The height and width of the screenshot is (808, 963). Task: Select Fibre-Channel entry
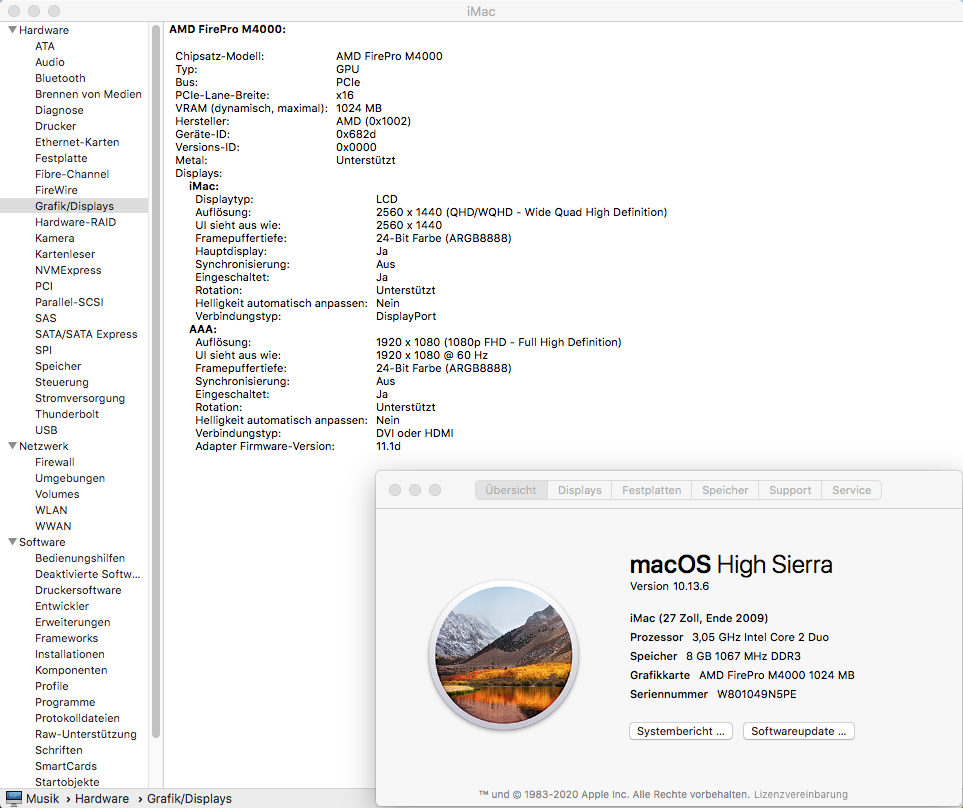coord(72,174)
